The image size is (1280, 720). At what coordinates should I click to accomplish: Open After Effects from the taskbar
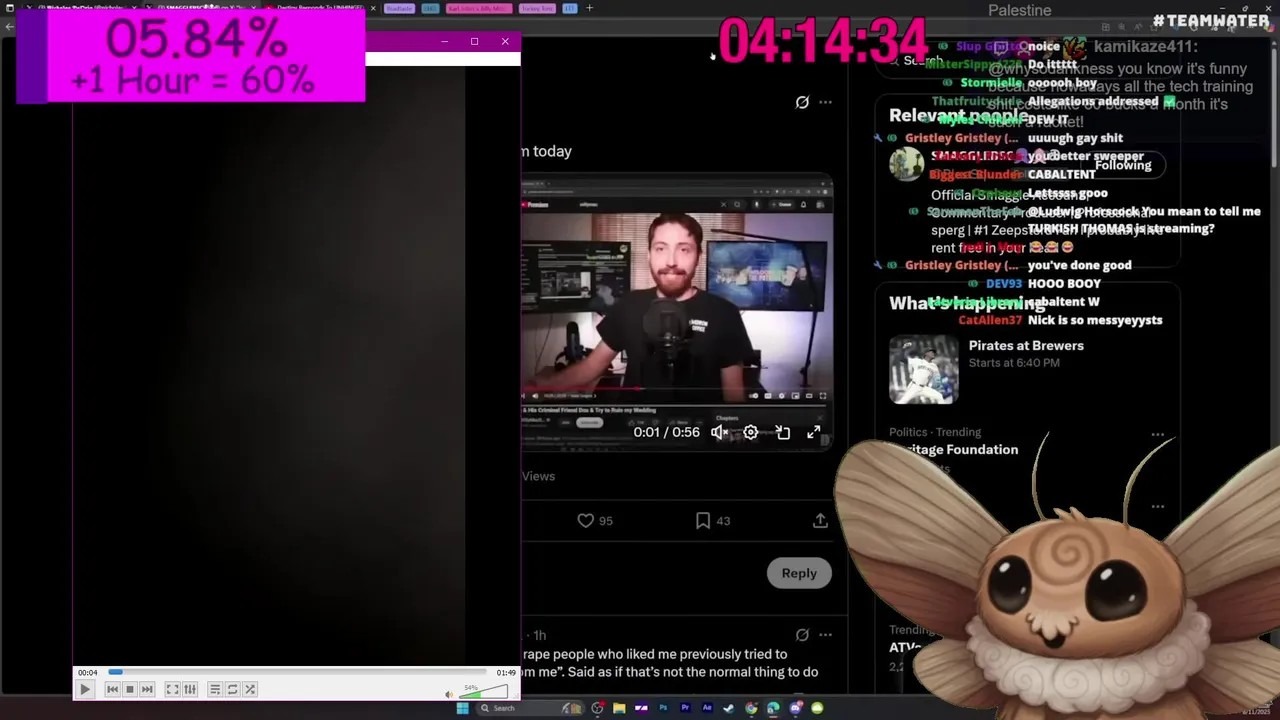click(x=707, y=708)
